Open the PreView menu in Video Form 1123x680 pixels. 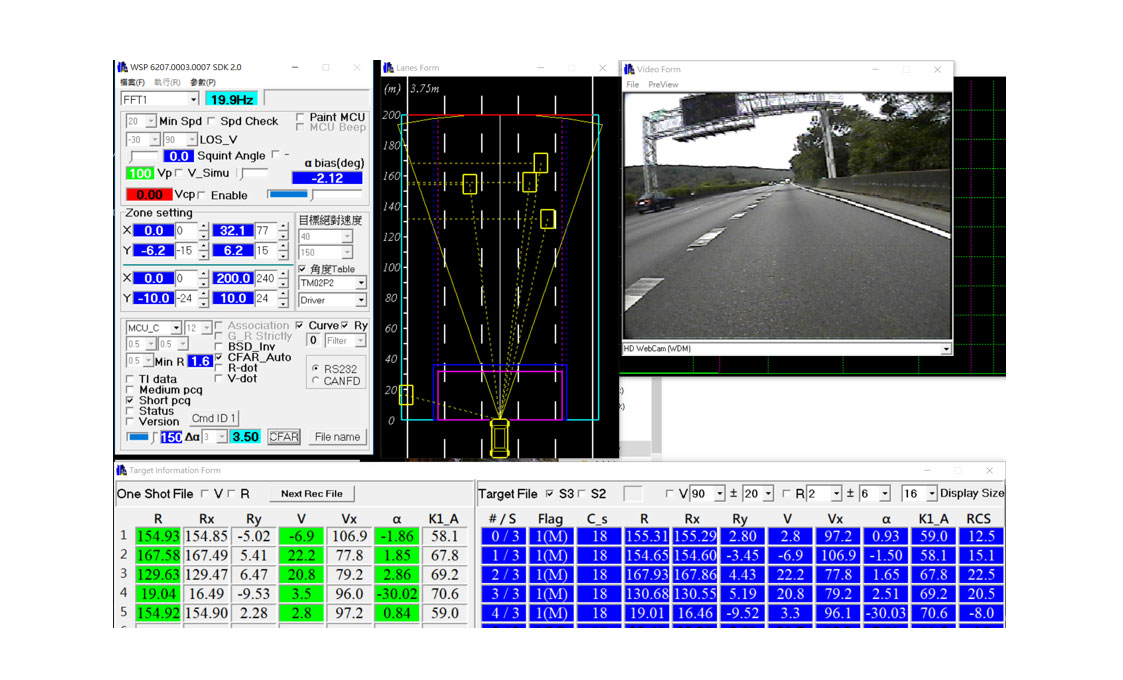[663, 85]
